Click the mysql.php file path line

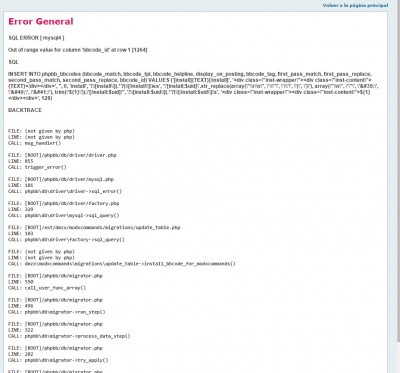pyautogui.click(x=61, y=179)
